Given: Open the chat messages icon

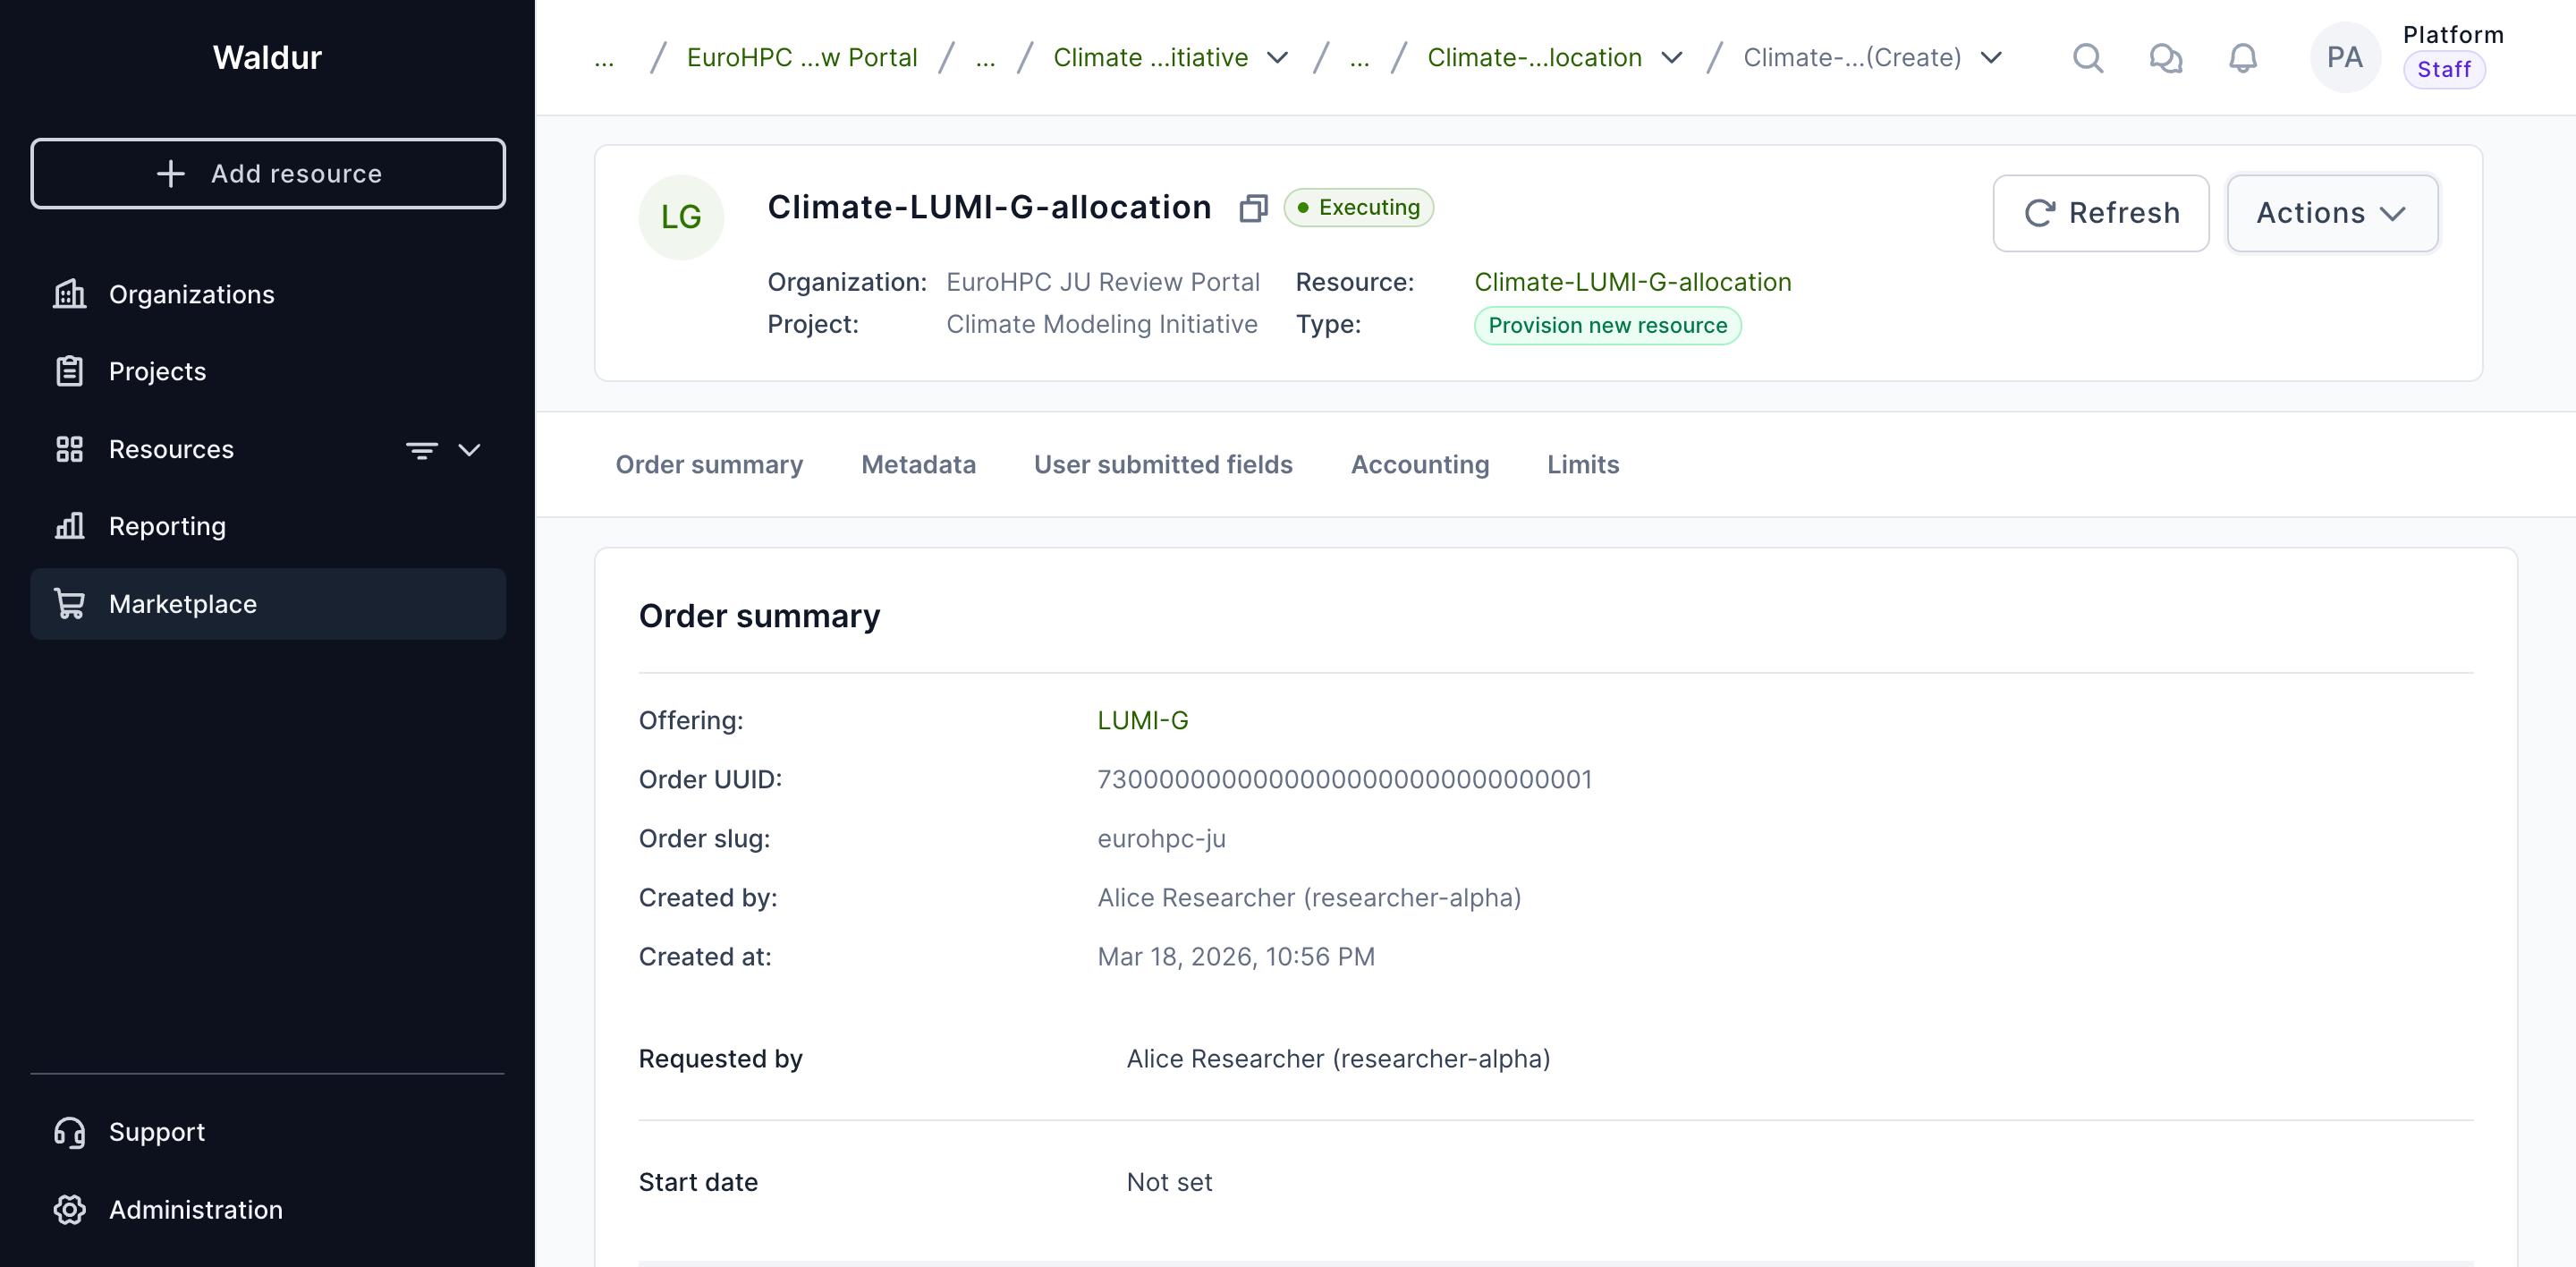Looking at the screenshot, I should (2165, 58).
